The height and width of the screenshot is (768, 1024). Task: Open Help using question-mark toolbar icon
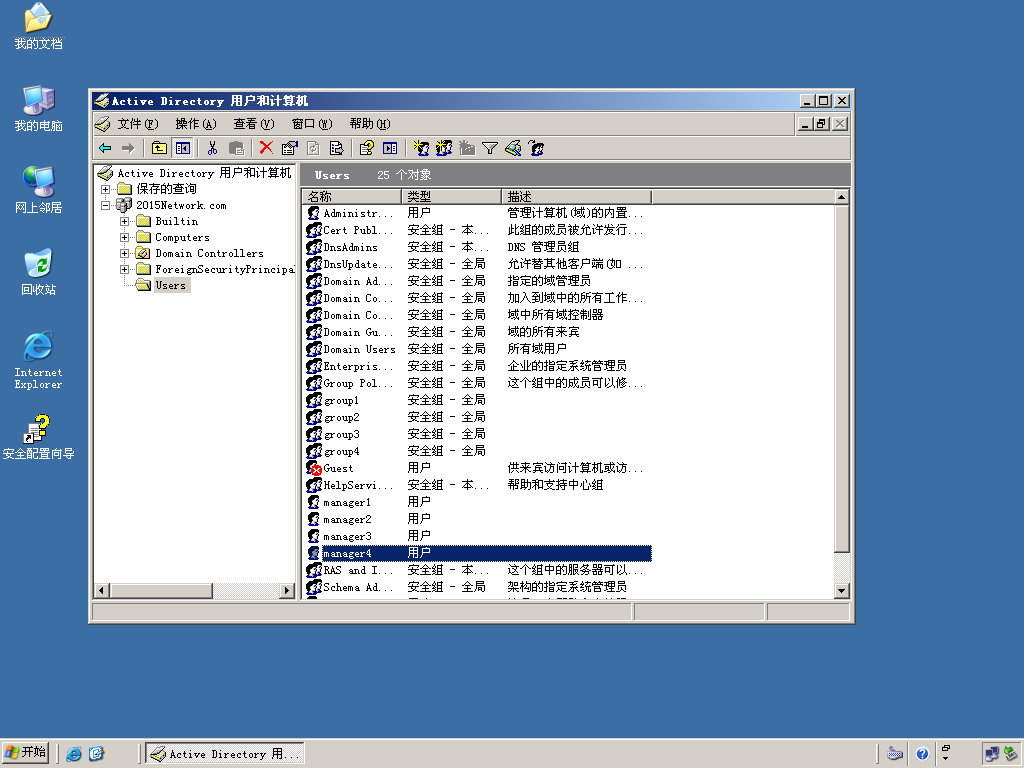pyautogui.click(x=366, y=148)
